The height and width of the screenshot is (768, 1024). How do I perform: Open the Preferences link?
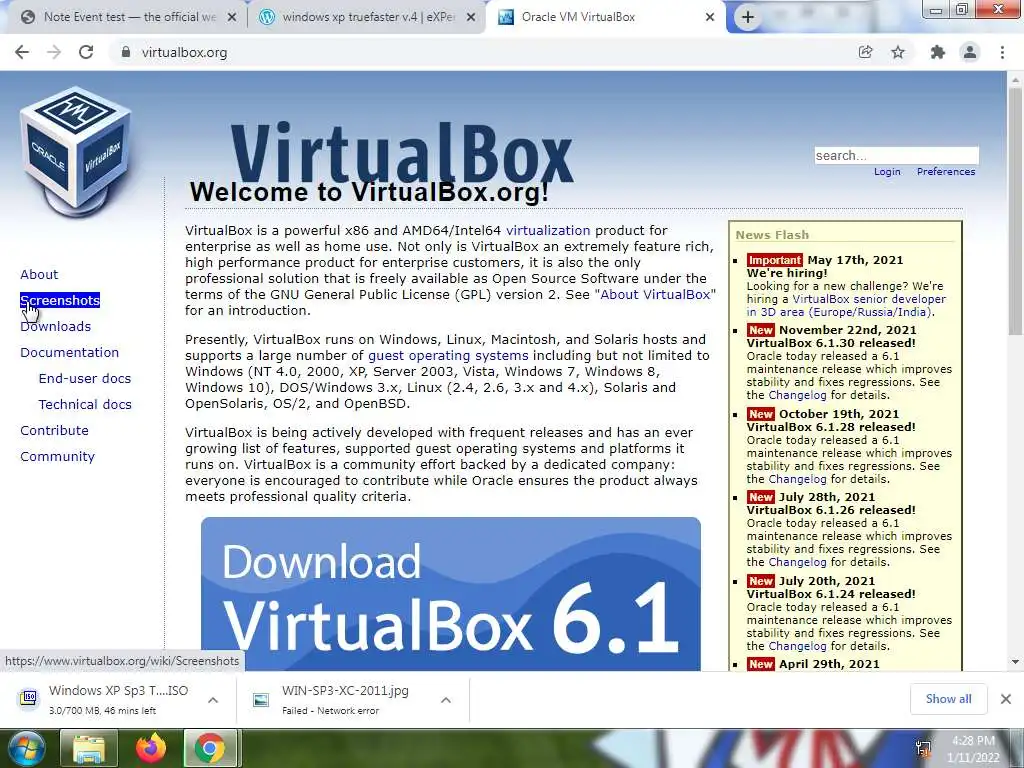tap(946, 172)
